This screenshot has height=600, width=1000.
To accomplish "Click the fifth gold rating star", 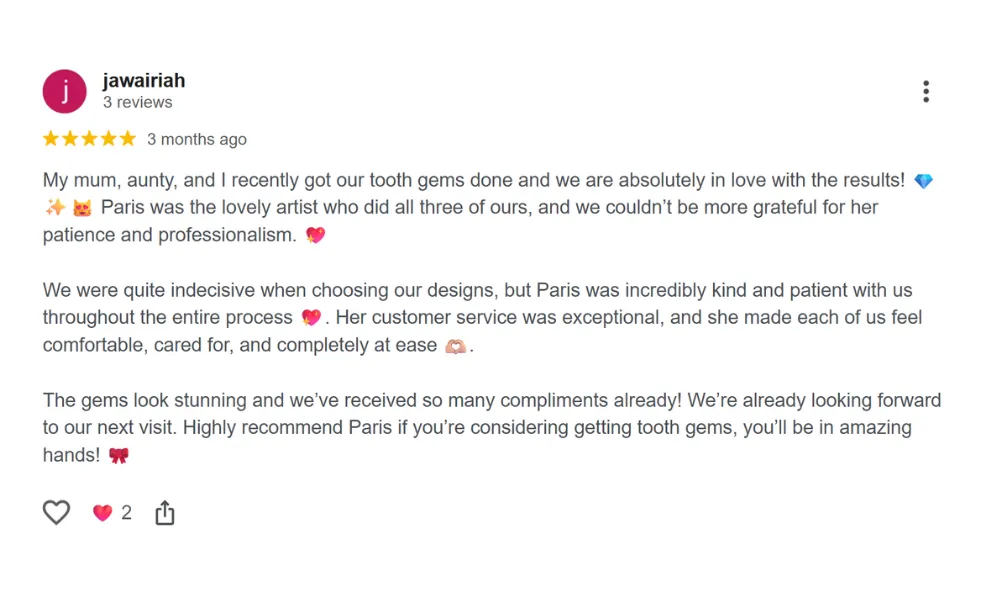I will tap(128, 139).
